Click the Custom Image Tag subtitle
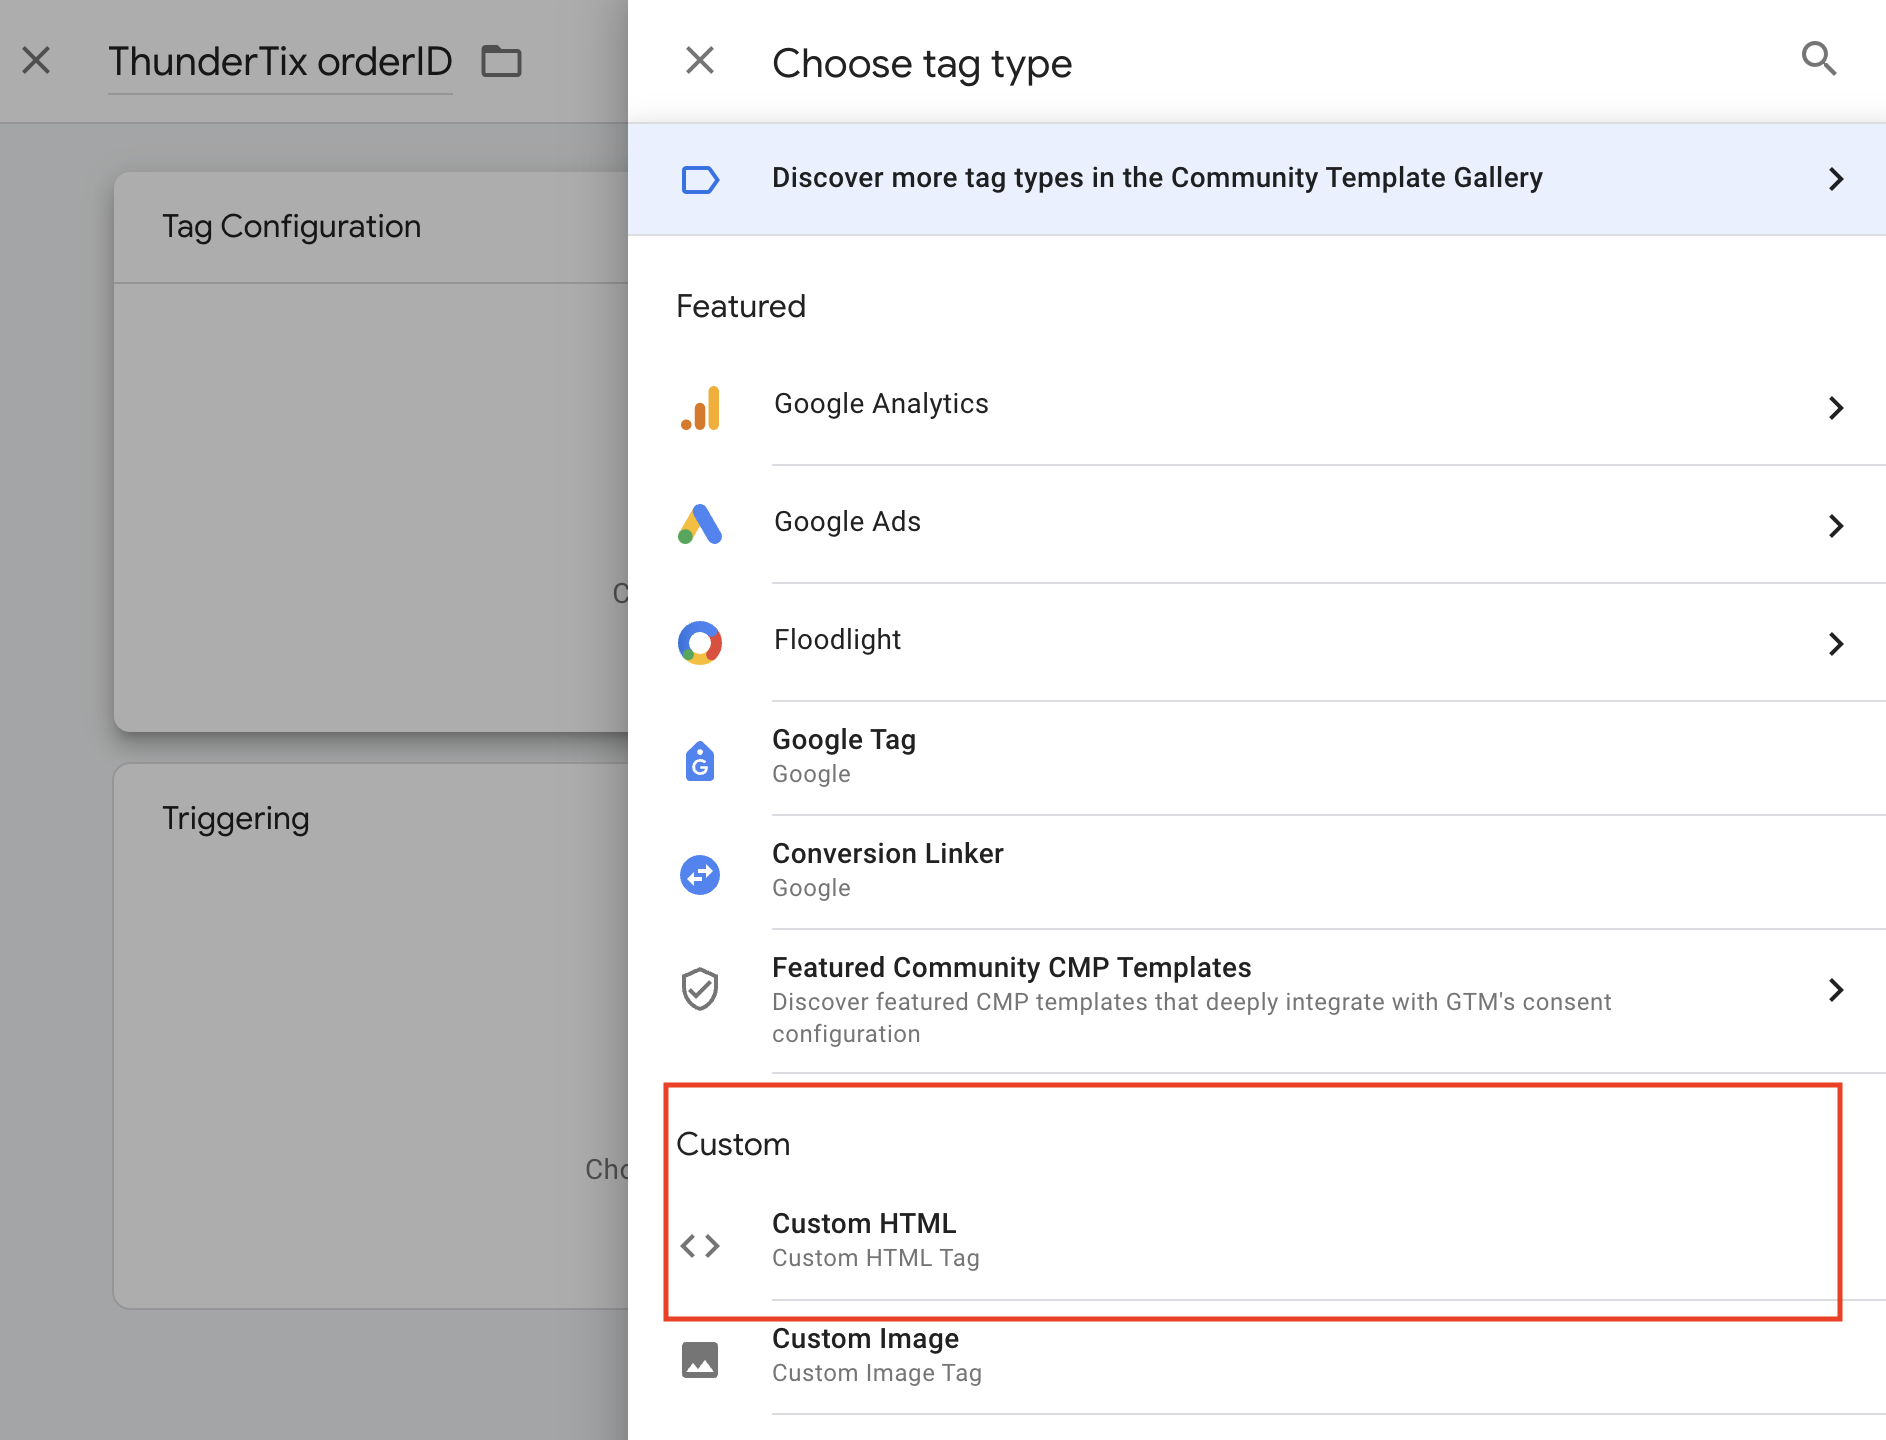The height and width of the screenshot is (1440, 1886). (x=877, y=1373)
